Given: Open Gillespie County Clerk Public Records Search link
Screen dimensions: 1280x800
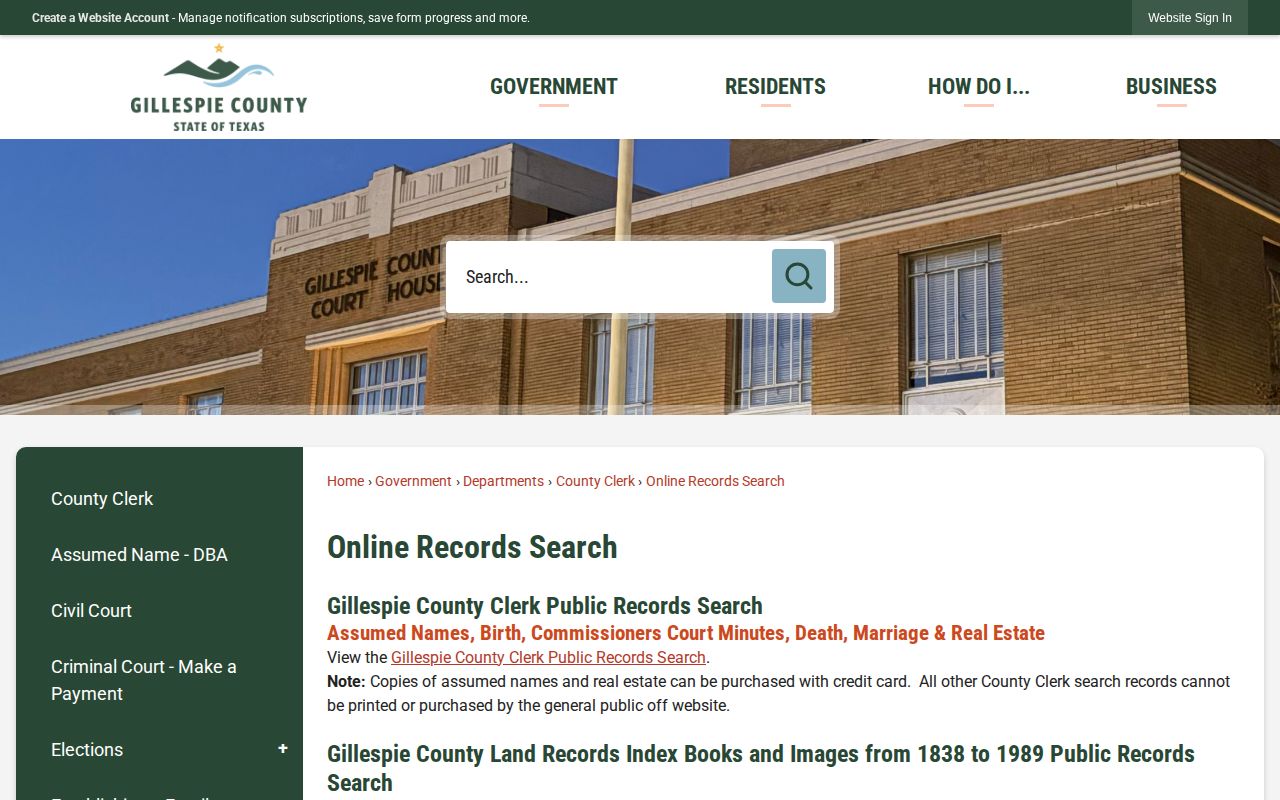Looking at the screenshot, I should point(548,657).
